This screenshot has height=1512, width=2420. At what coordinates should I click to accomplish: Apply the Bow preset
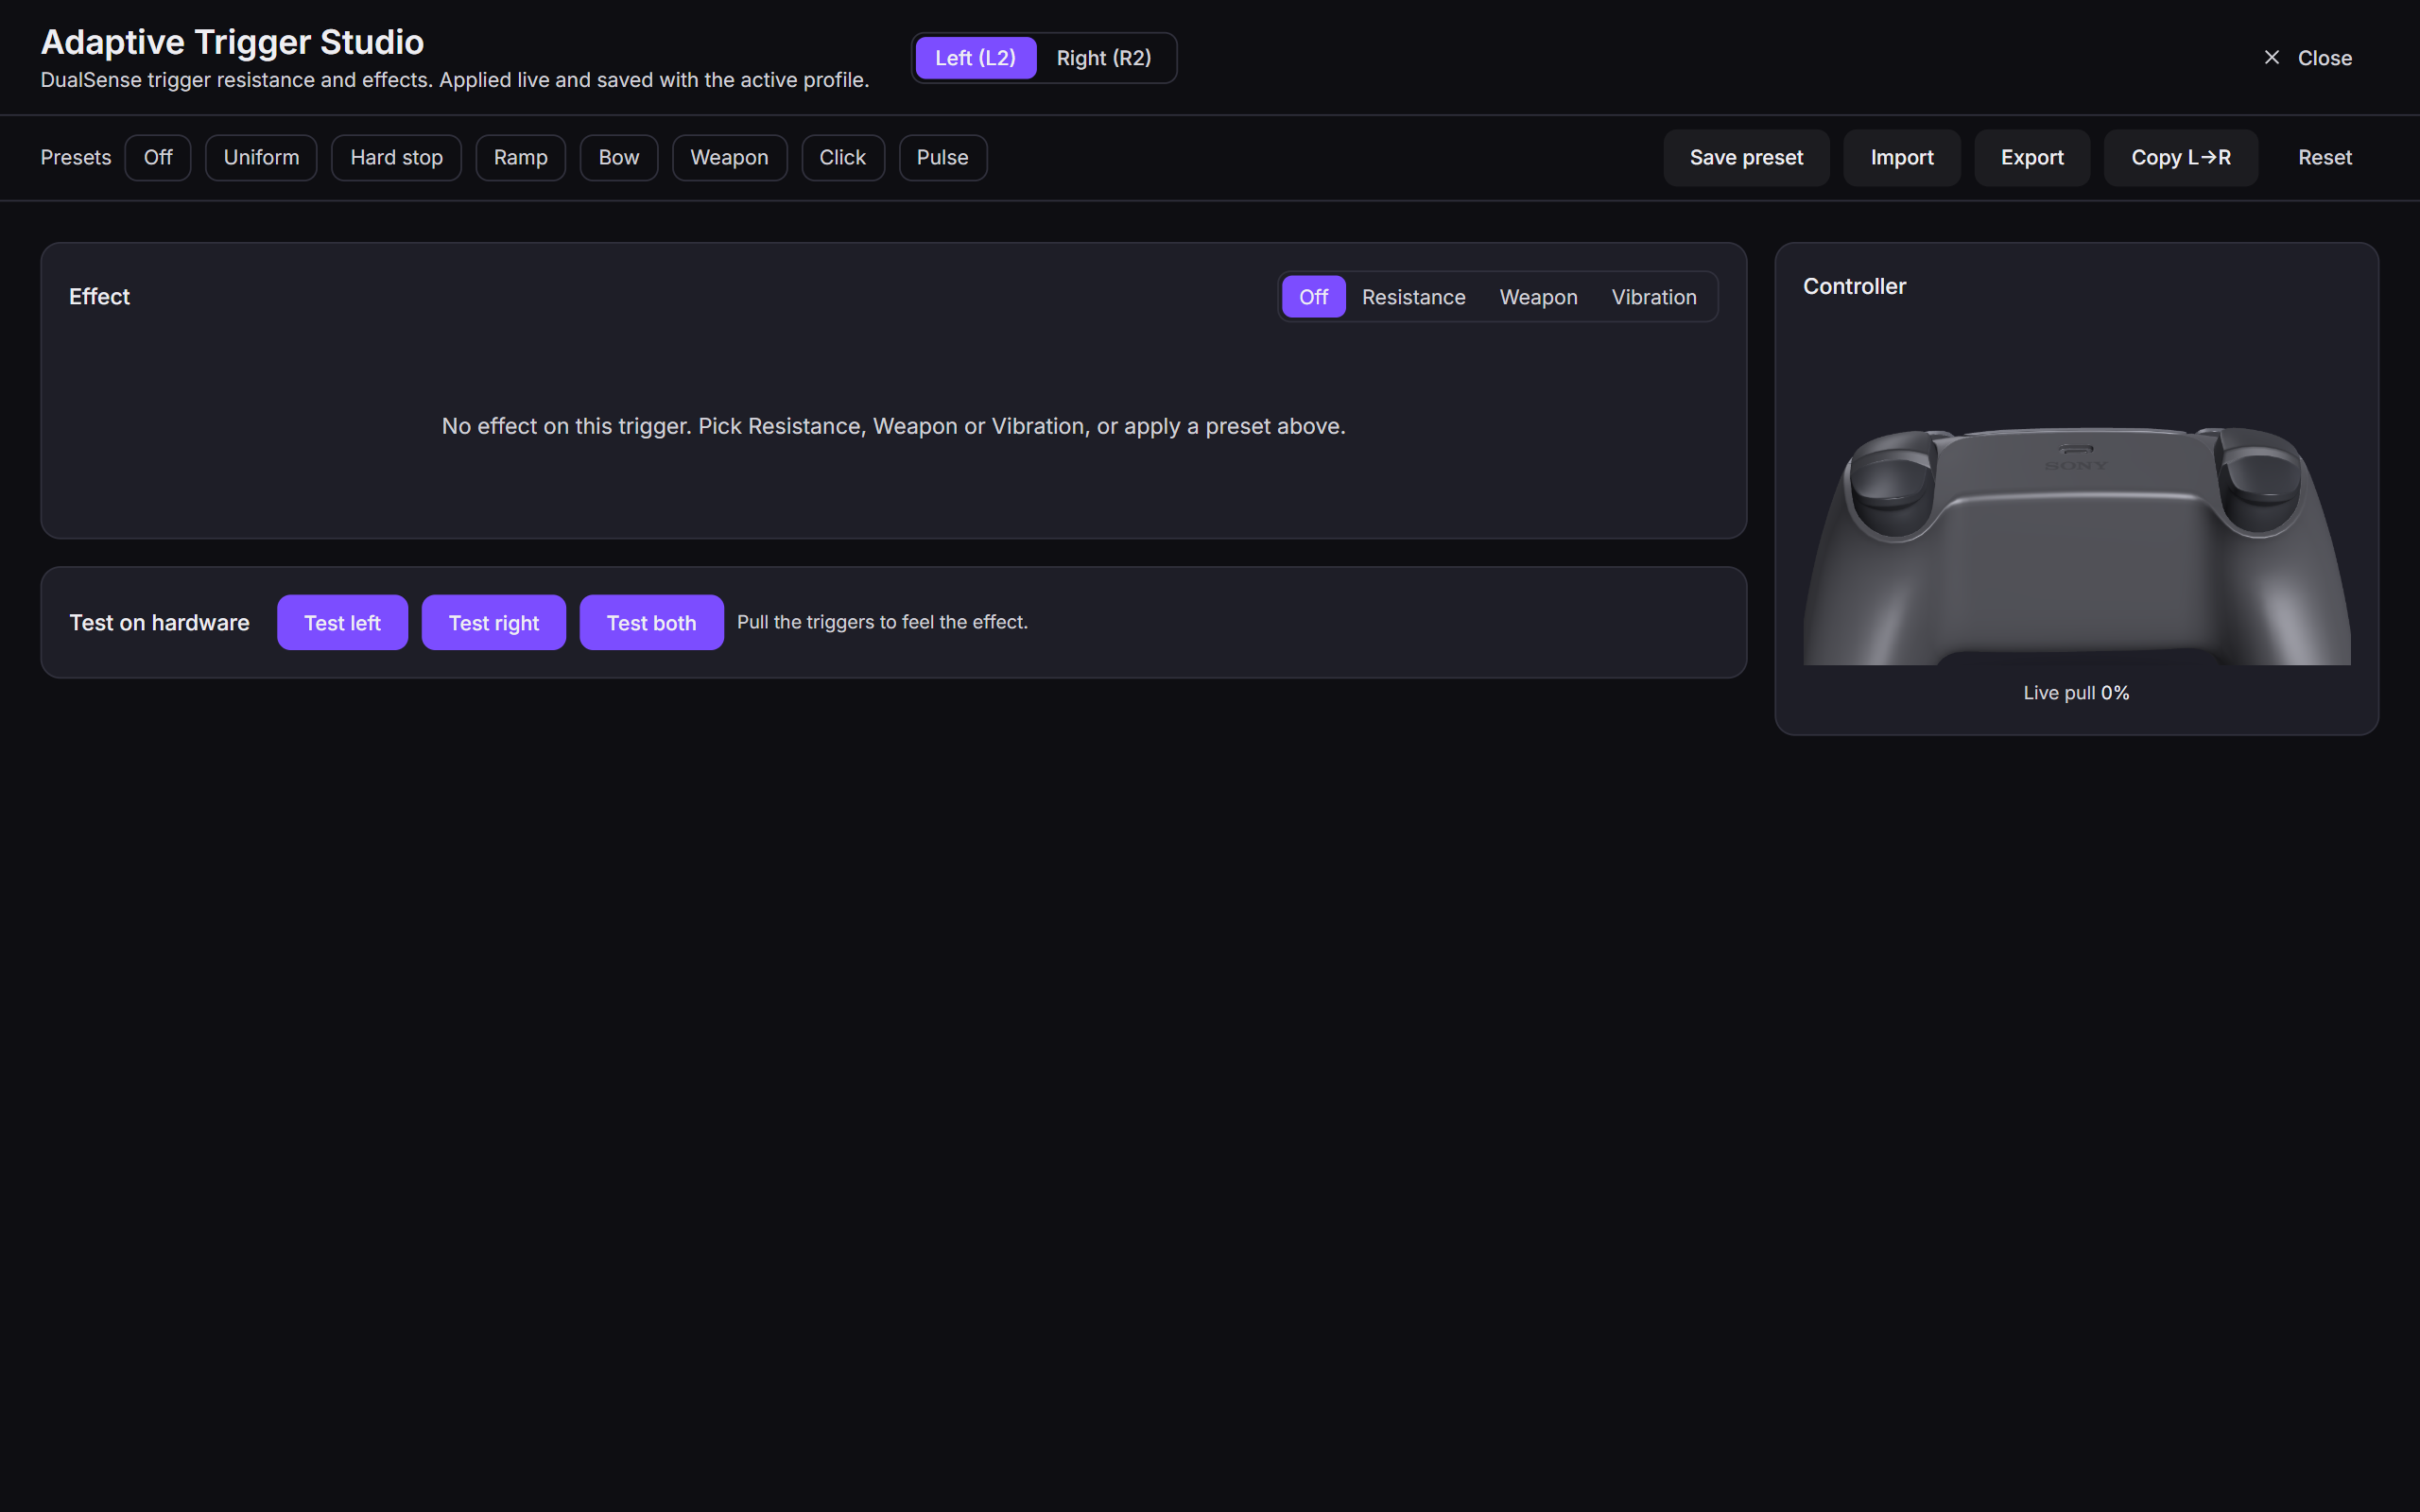619,158
